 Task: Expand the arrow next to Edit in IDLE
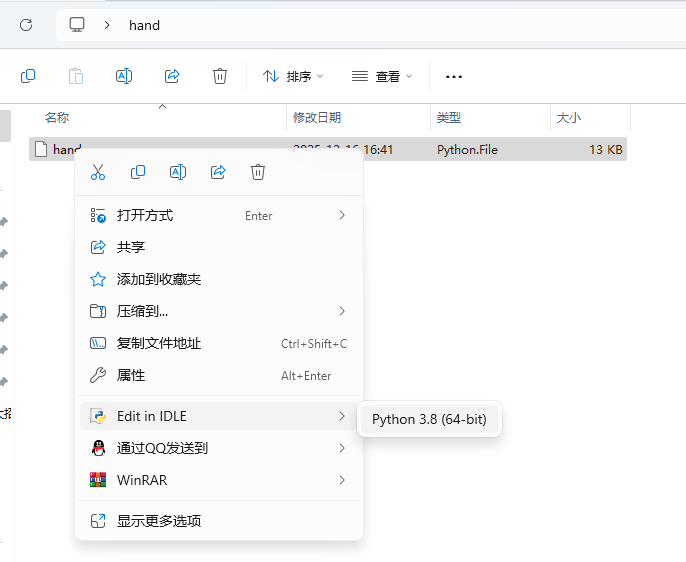[342, 416]
